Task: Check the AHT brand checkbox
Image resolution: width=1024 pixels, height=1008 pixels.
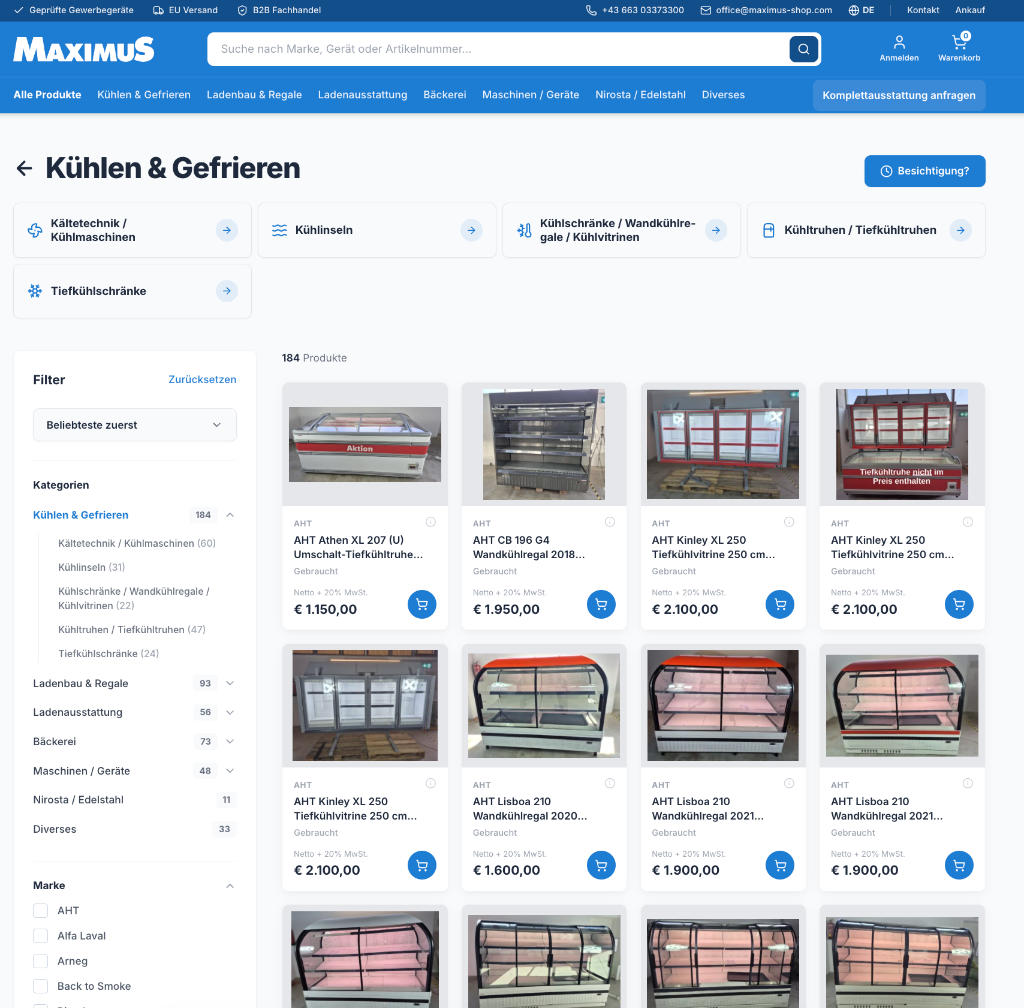Action: tap(40, 910)
